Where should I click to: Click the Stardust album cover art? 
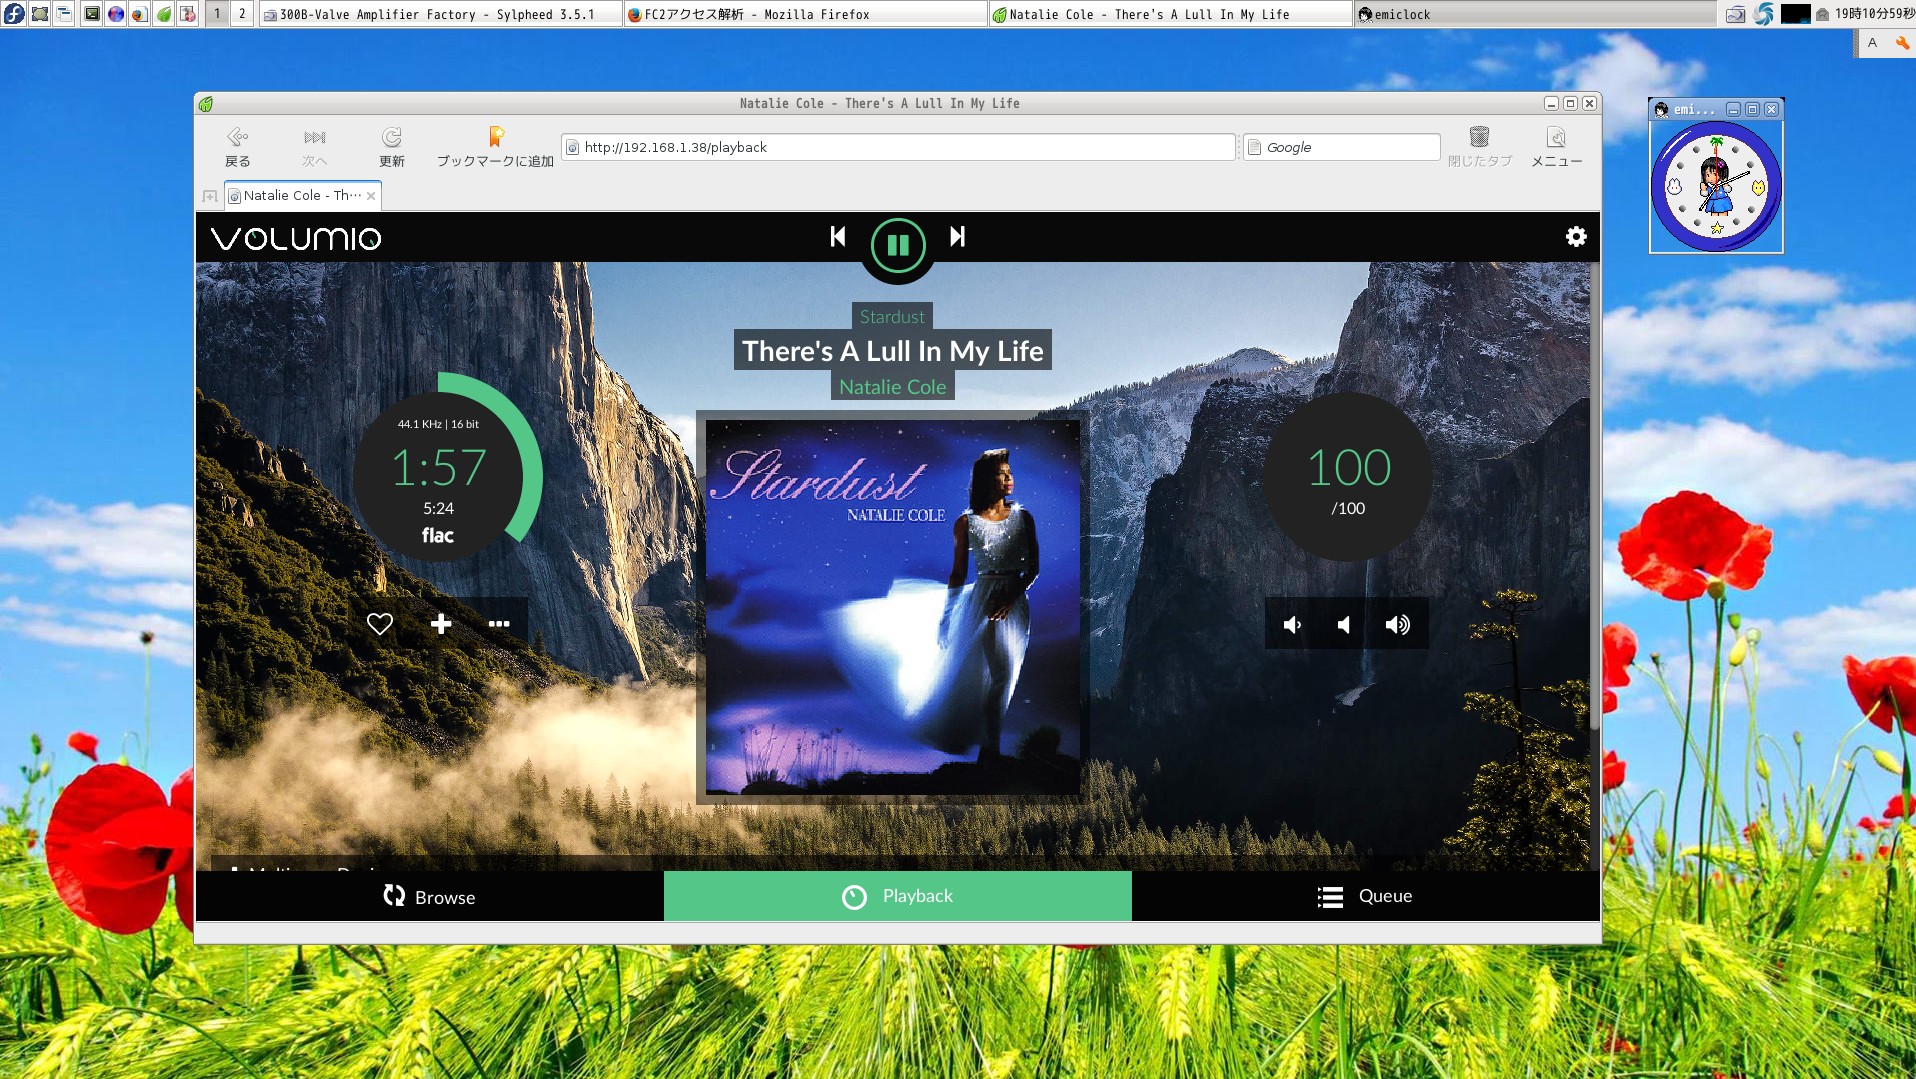[892, 607]
